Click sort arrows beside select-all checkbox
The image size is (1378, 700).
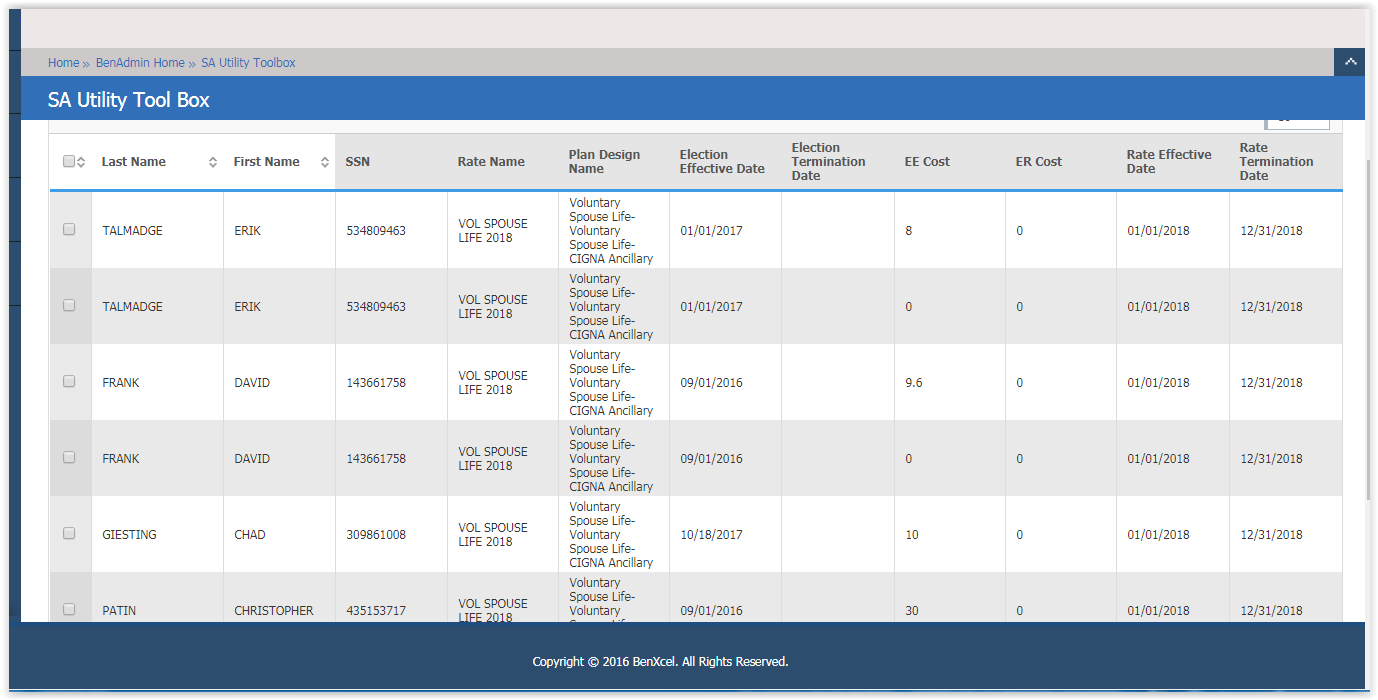click(81, 162)
